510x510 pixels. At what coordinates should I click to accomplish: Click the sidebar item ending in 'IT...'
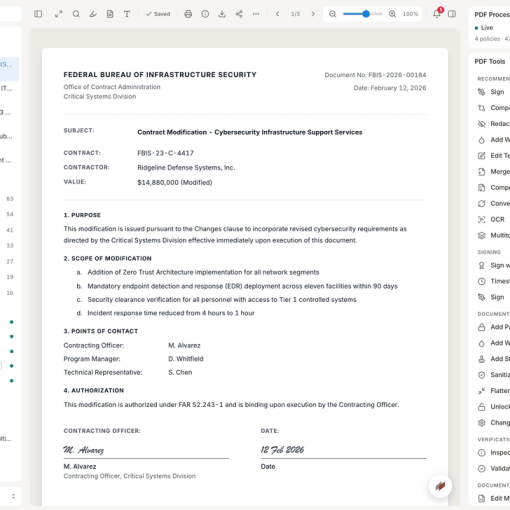pyautogui.click(x=6, y=88)
